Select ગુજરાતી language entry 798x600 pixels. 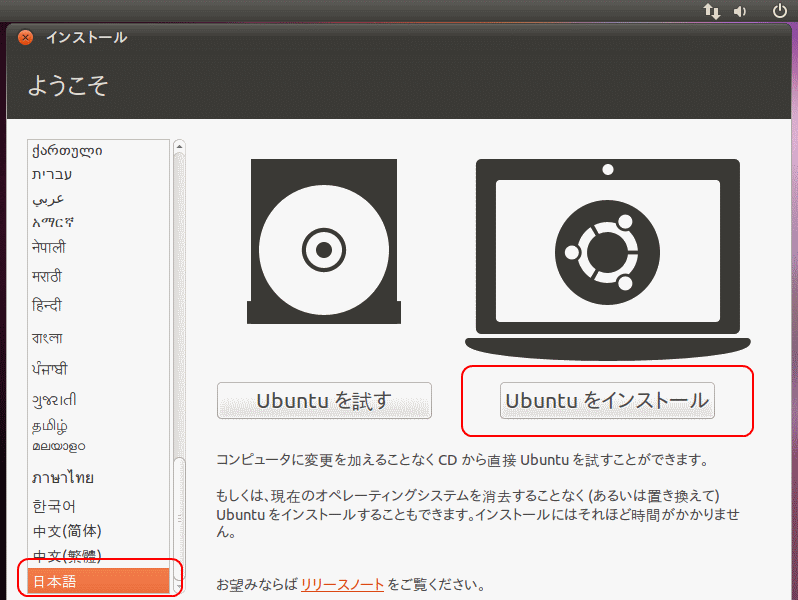(98, 399)
